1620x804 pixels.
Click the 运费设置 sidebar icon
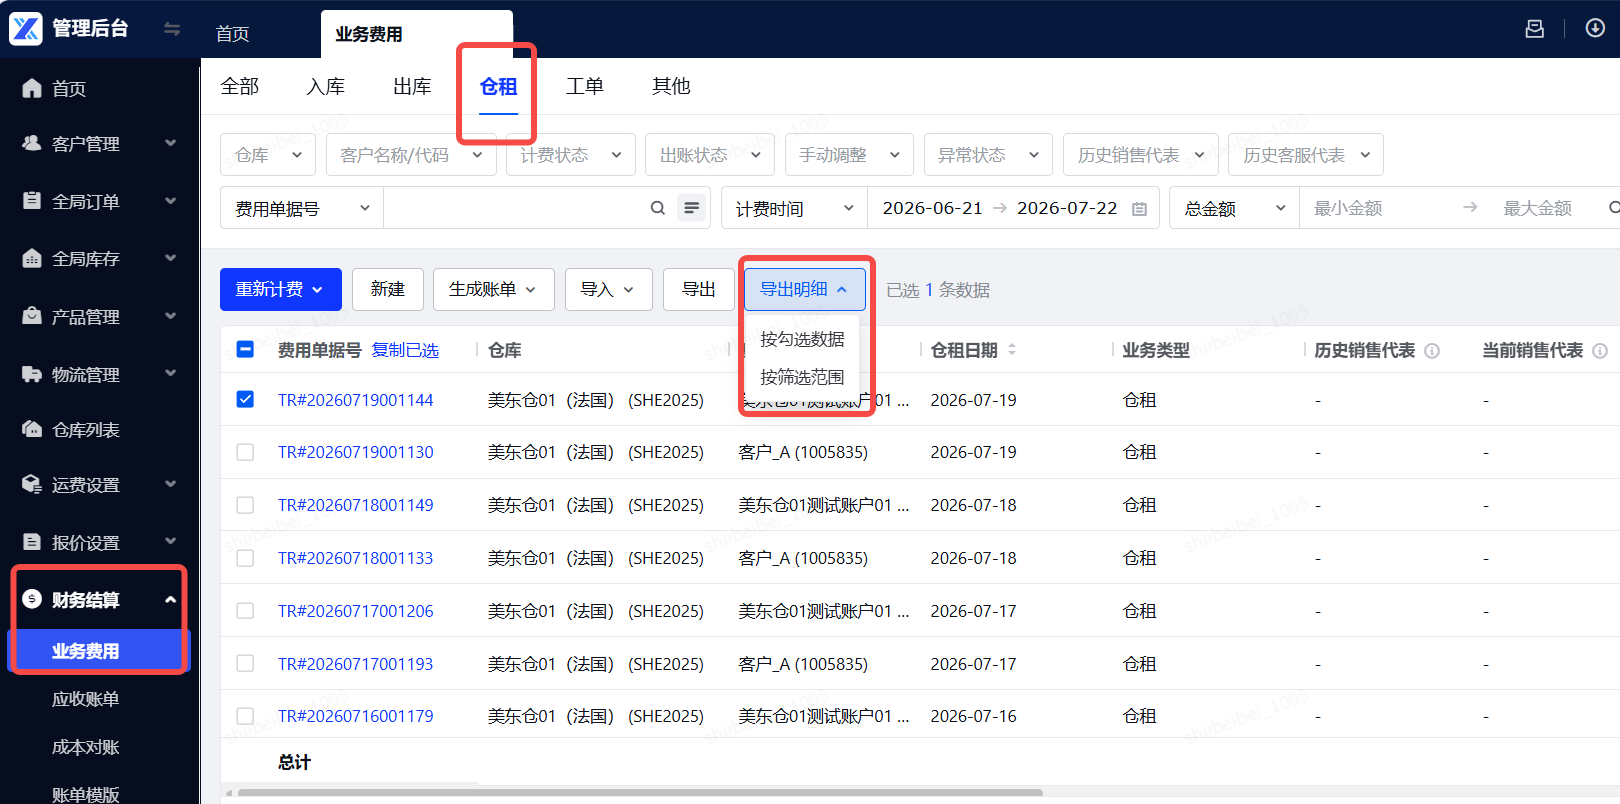32,484
